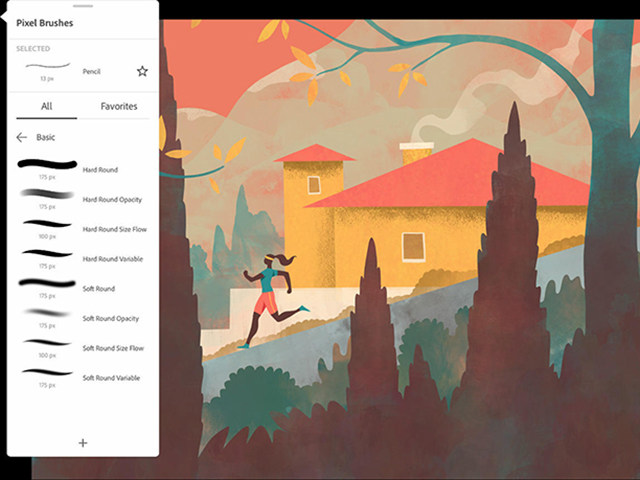Select the Soft Round Opacity stroke preview
The image size is (640, 480).
[x=46, y=313]
